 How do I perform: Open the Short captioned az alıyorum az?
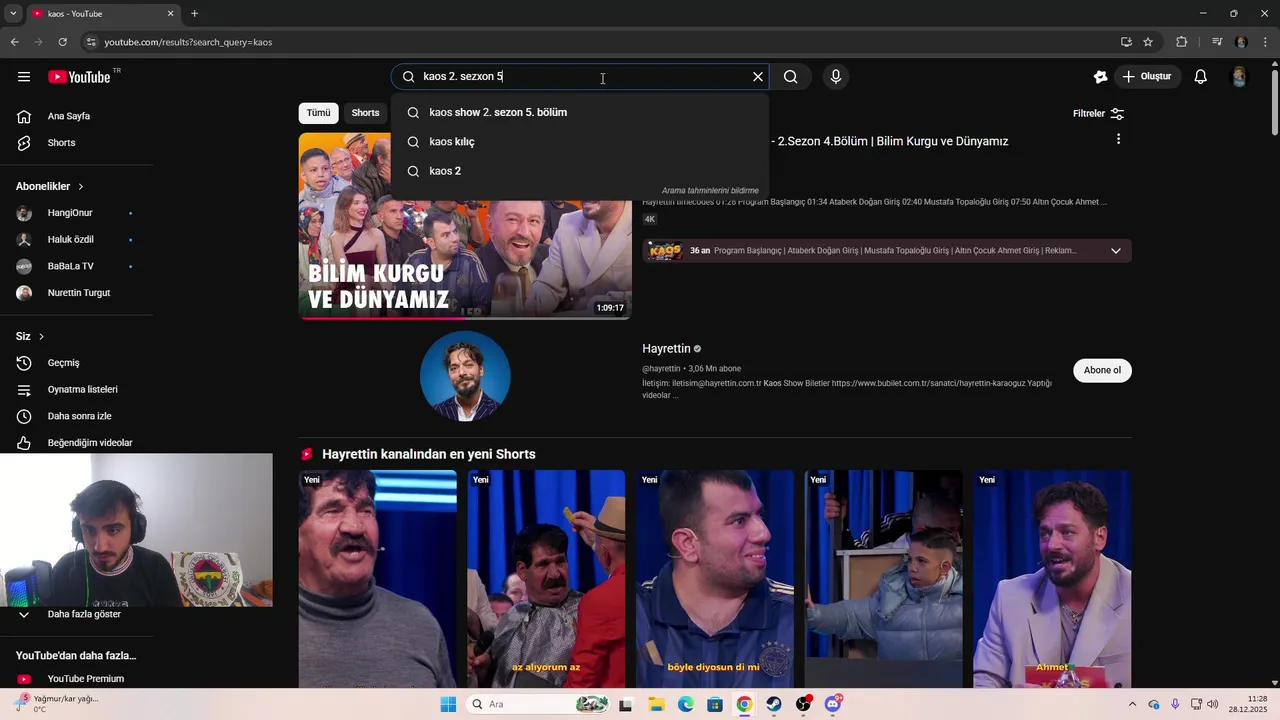[x=546, y=579]
